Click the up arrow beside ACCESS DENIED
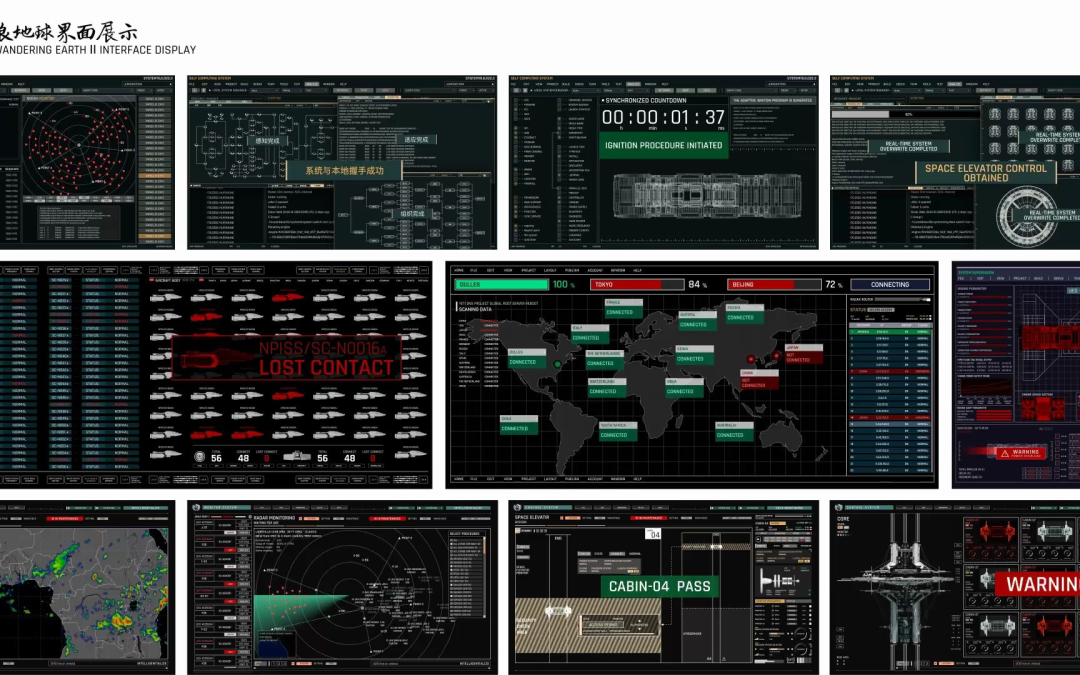This screenshot has height=675, width=1080. (x=640, y=621)
